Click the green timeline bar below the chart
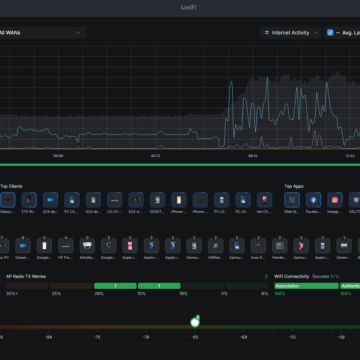 tap(180, 165)
